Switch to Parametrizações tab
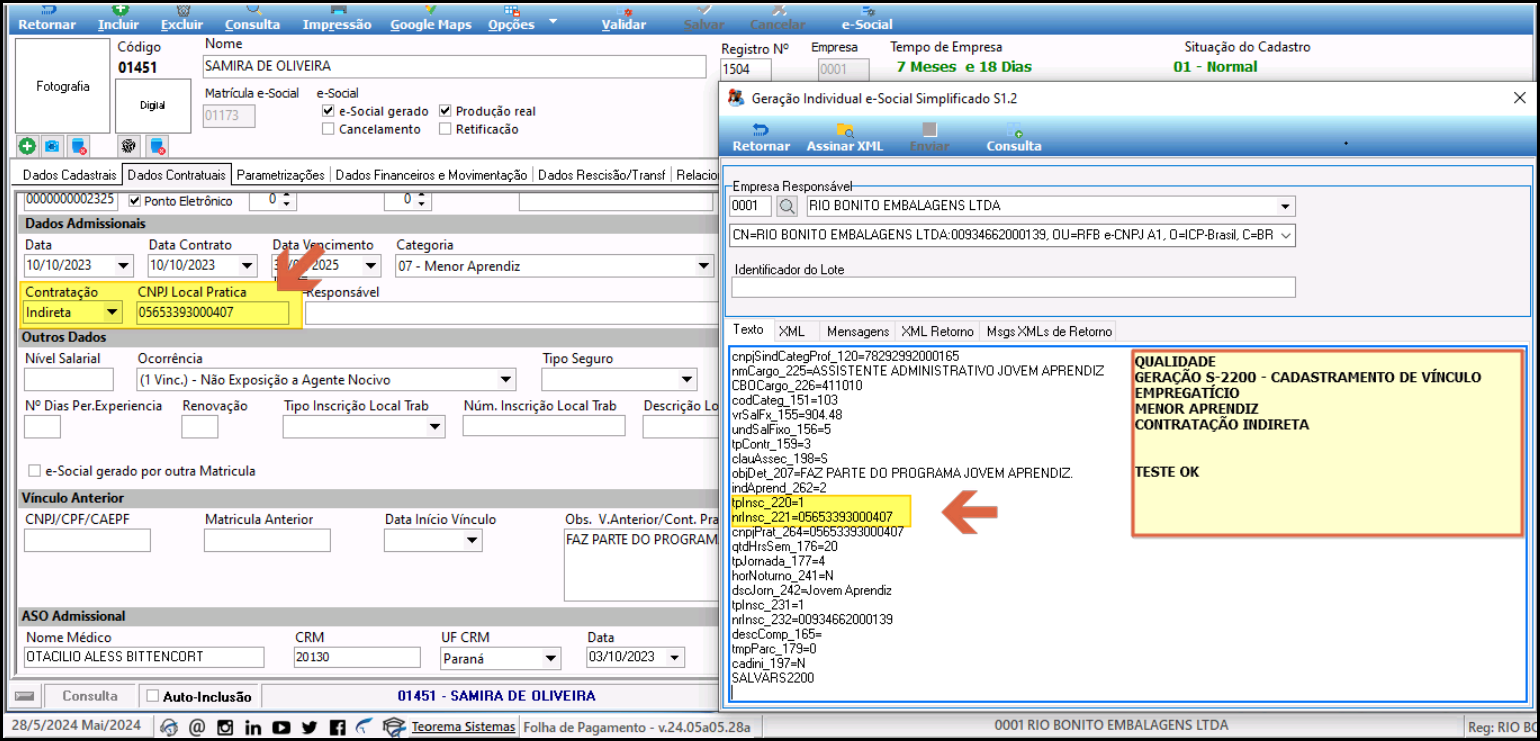This screenshot has height=741, width=1540. (x=281, y=175)
